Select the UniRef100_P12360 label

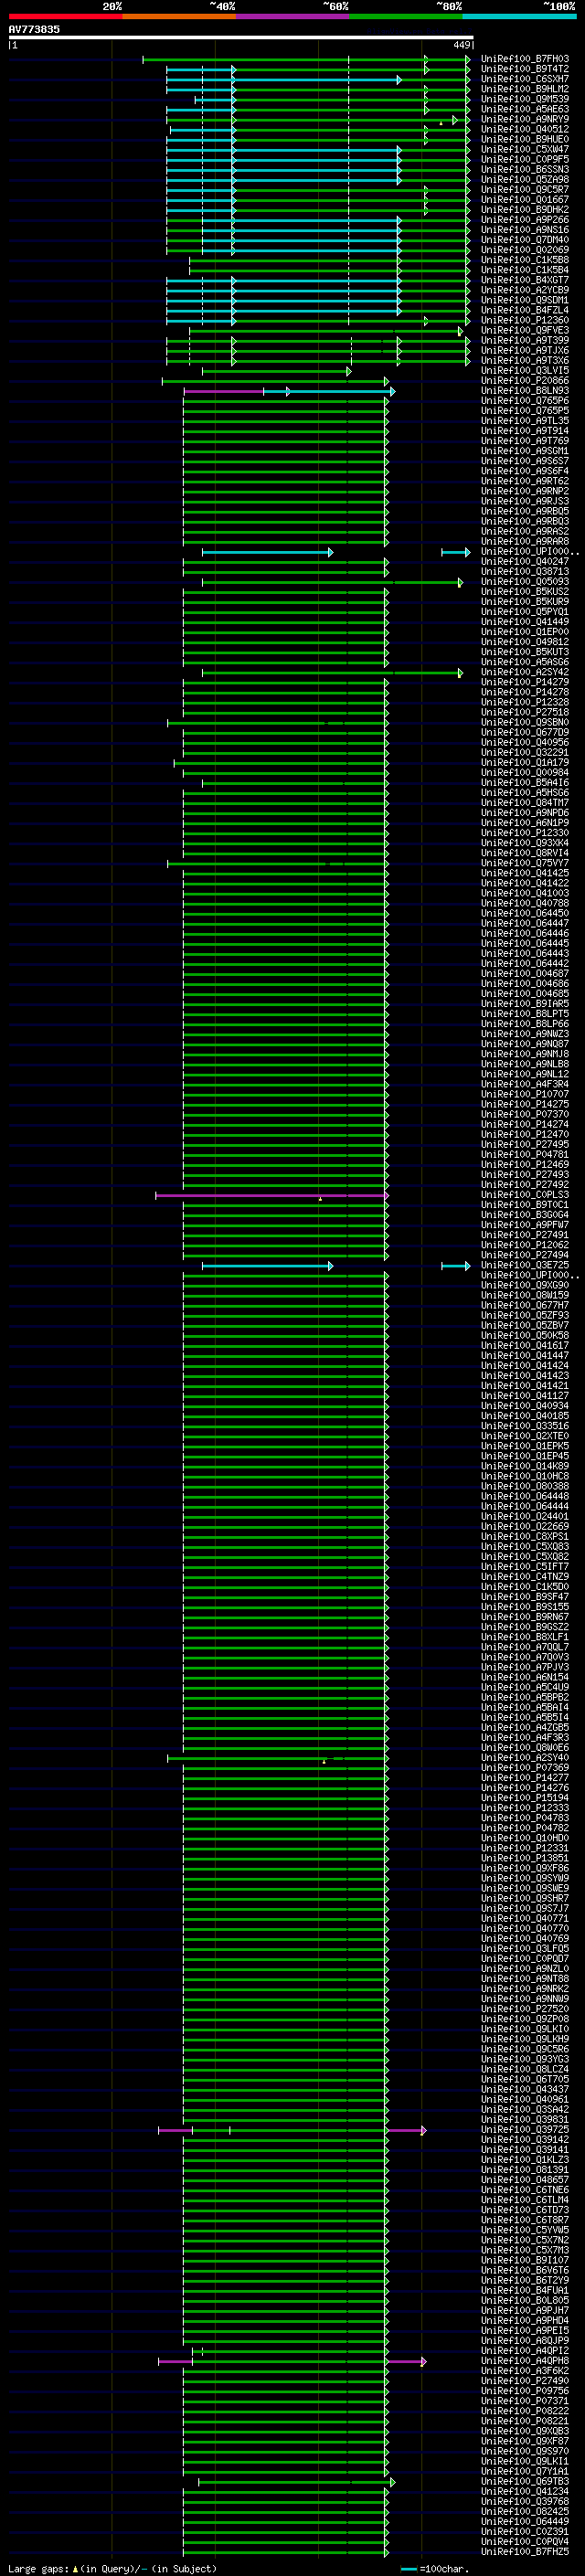[x=525, y=320]
